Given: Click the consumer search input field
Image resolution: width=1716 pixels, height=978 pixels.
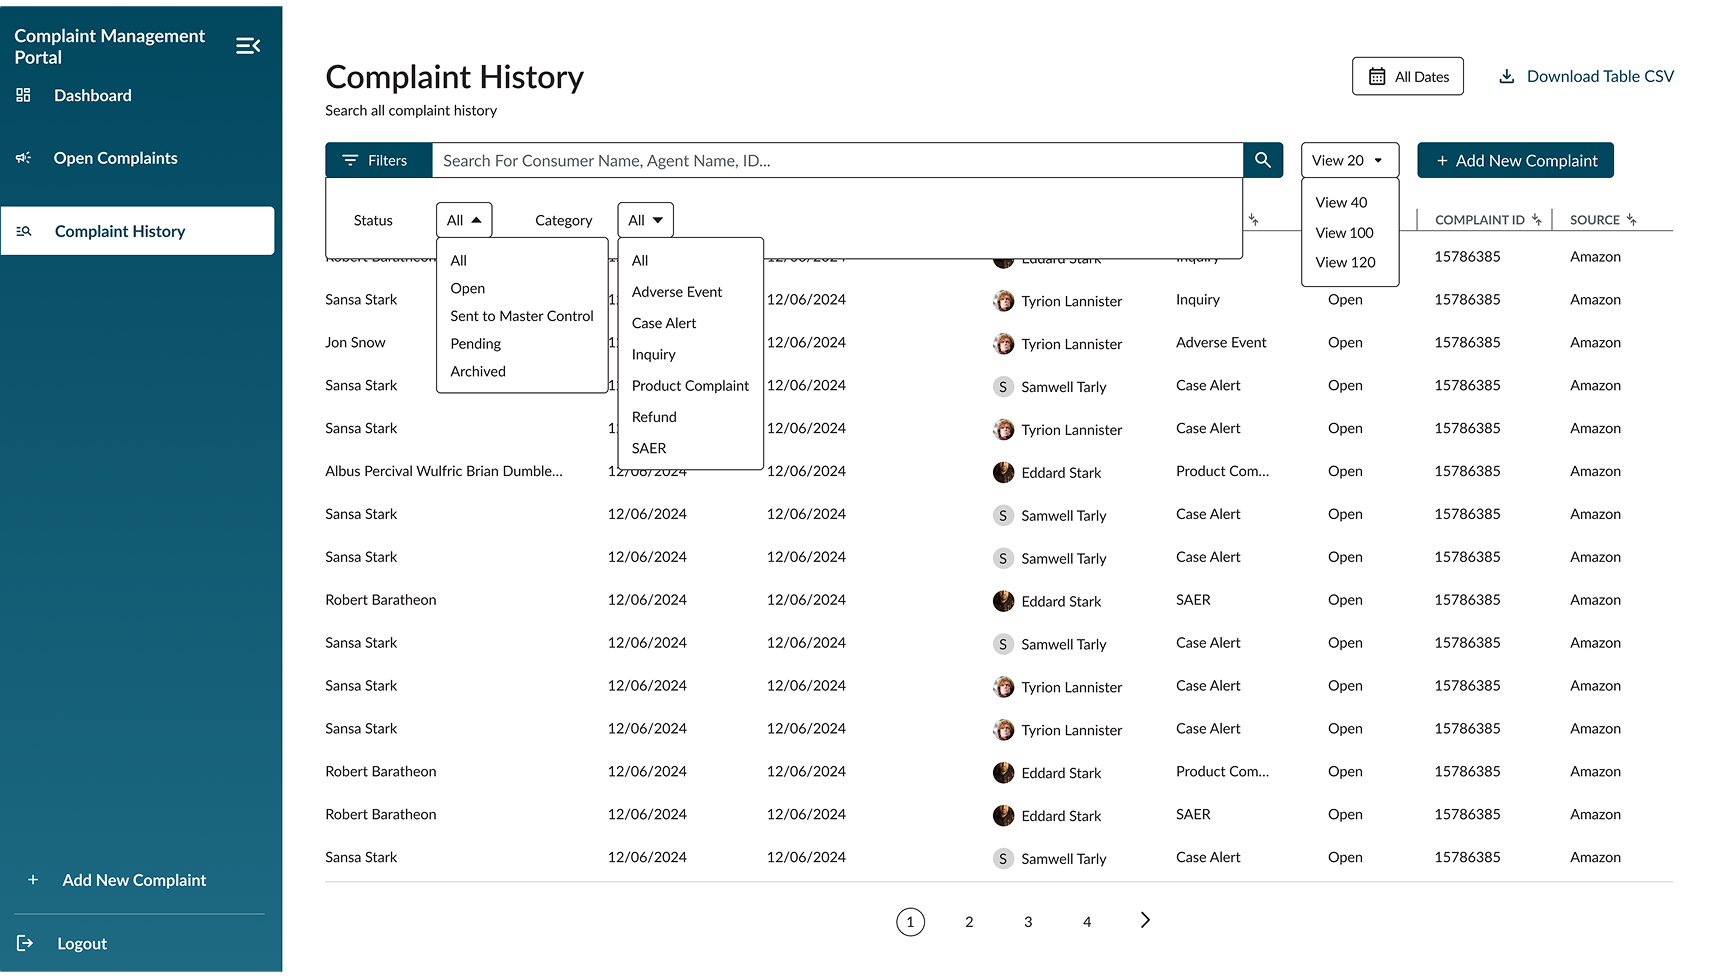Looking at the screenshot, I should 836,160.
